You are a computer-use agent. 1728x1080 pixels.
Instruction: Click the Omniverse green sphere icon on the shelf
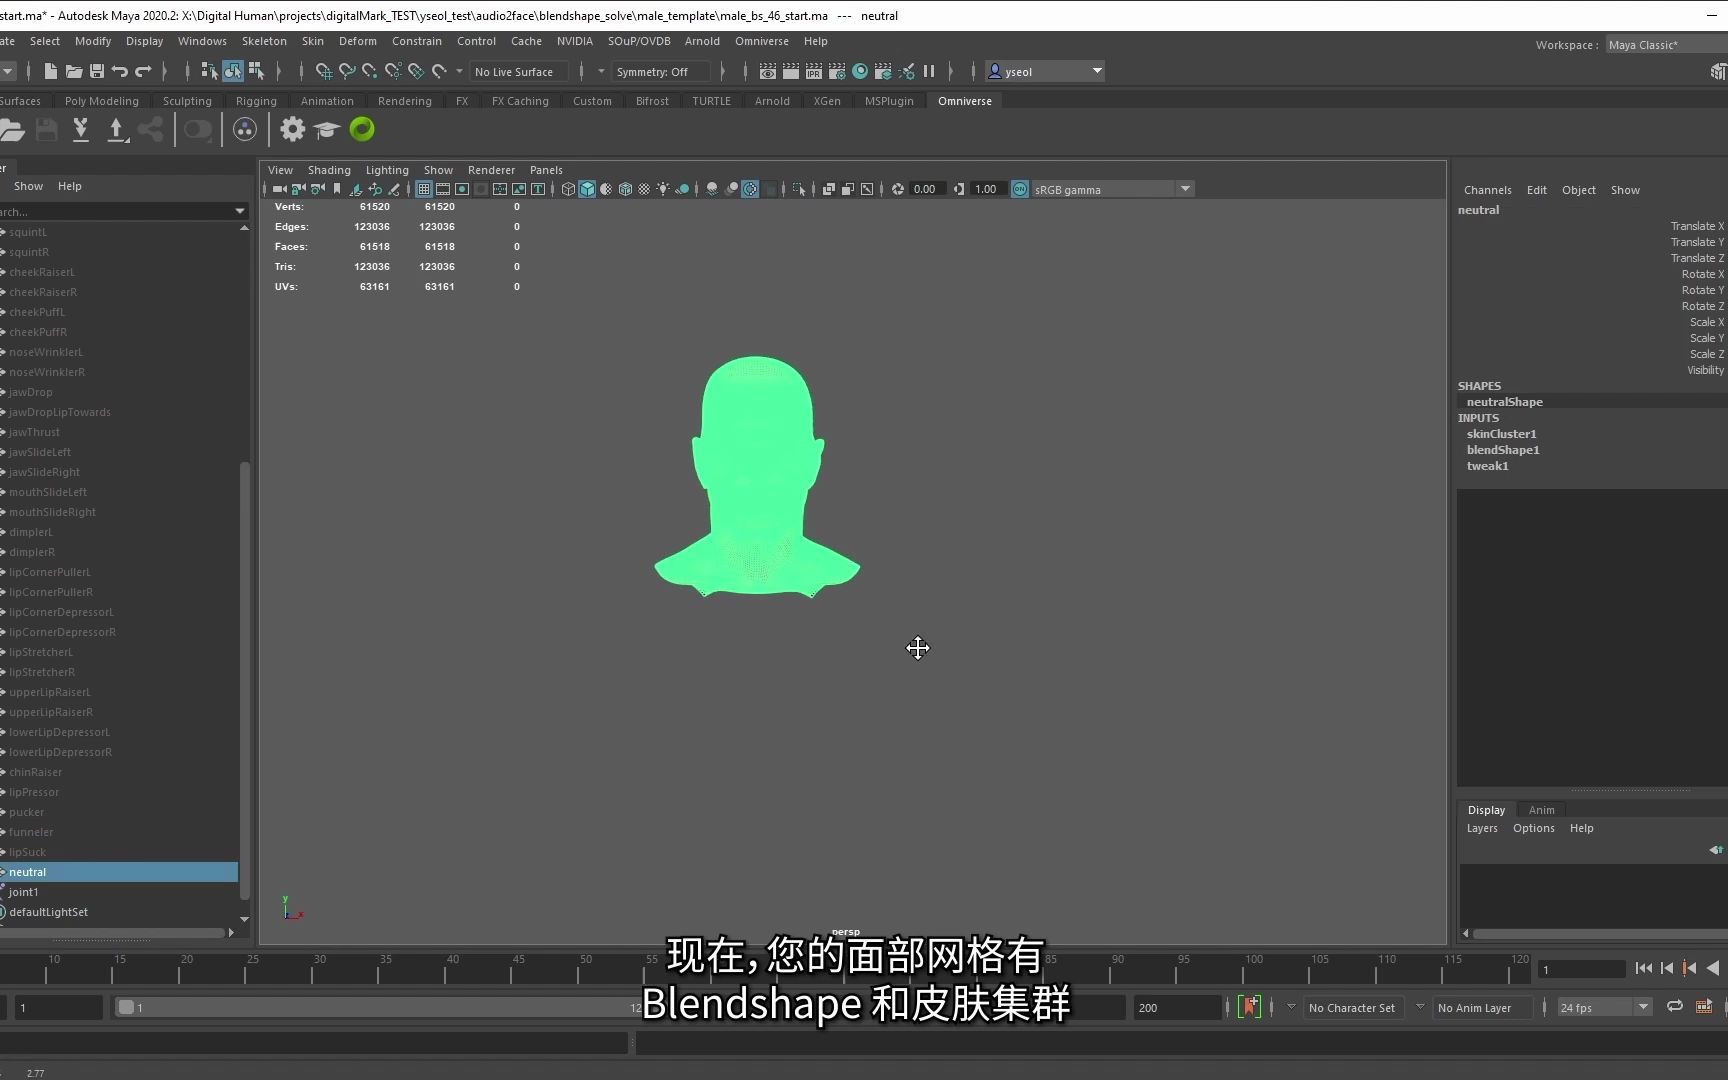[x=361, y=129]
